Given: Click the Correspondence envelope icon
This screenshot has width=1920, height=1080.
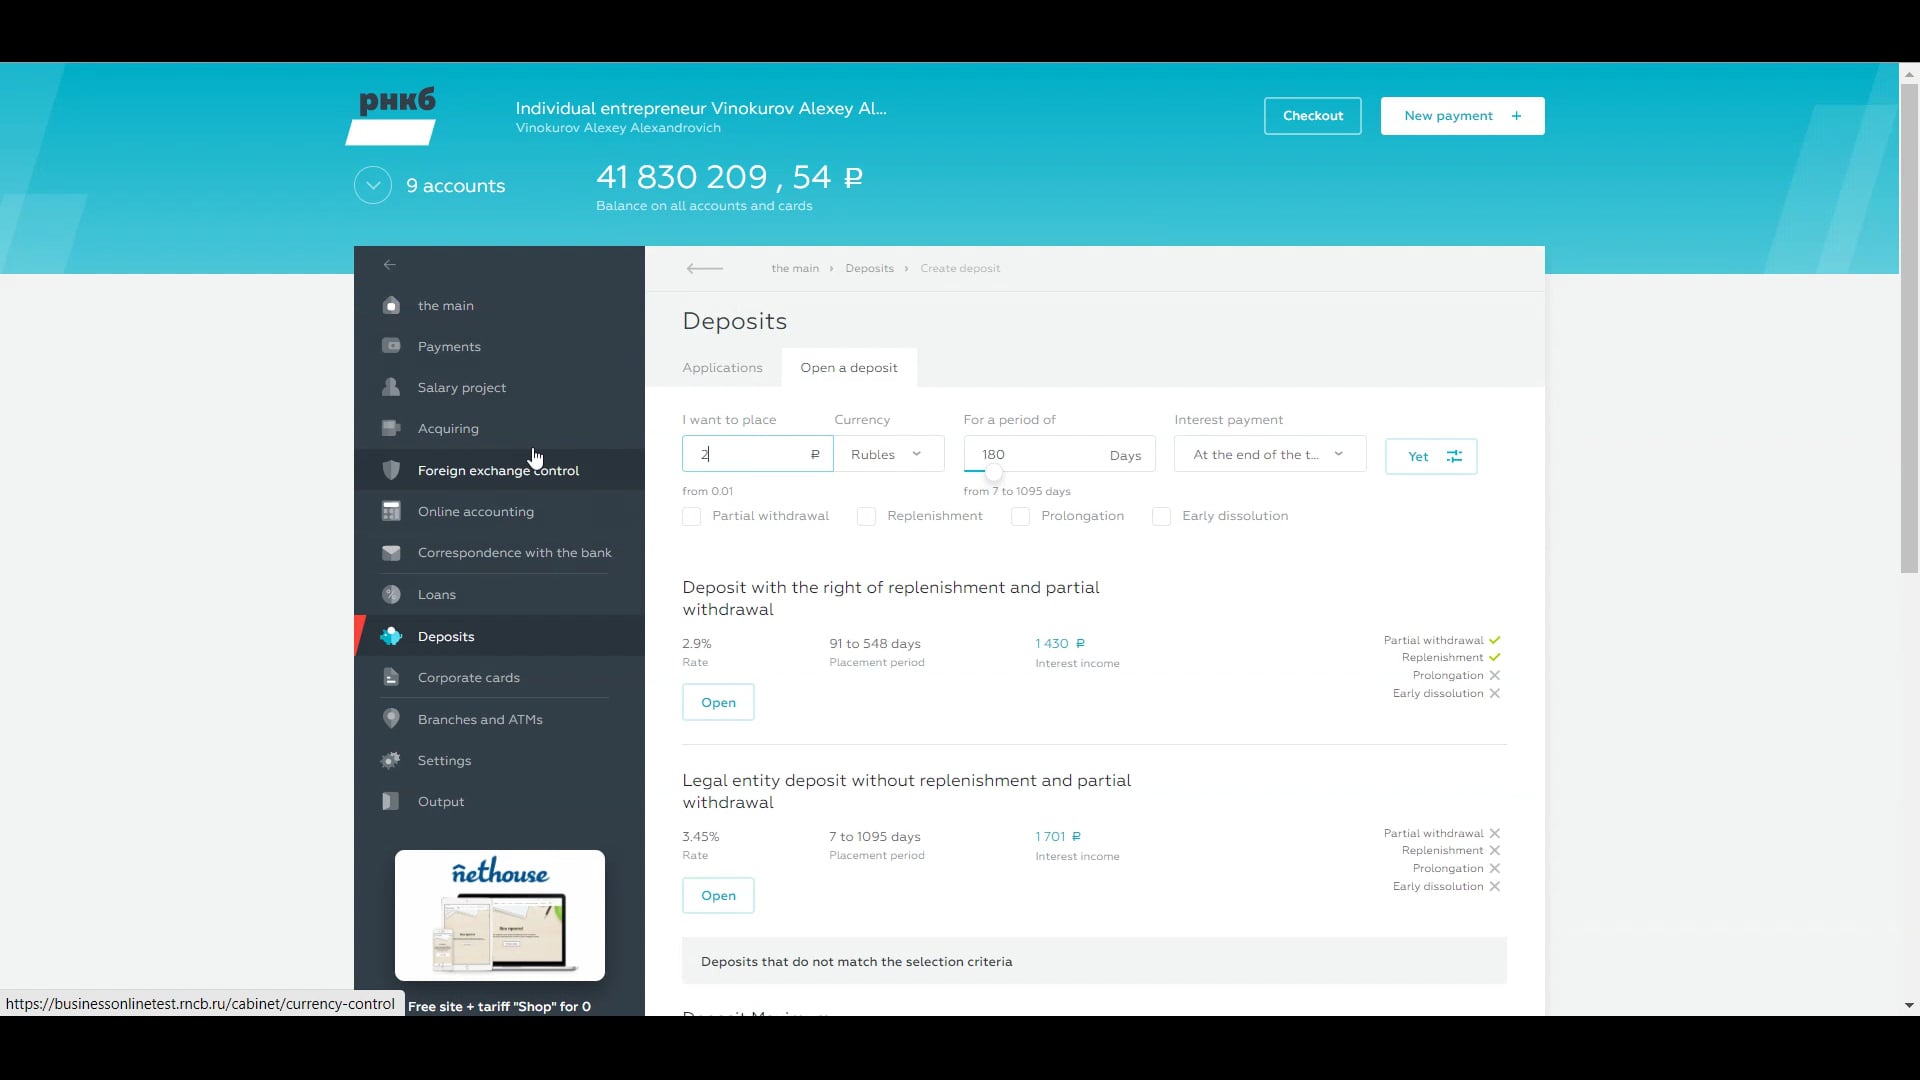Looking at the screenshot, I should 391,552.
